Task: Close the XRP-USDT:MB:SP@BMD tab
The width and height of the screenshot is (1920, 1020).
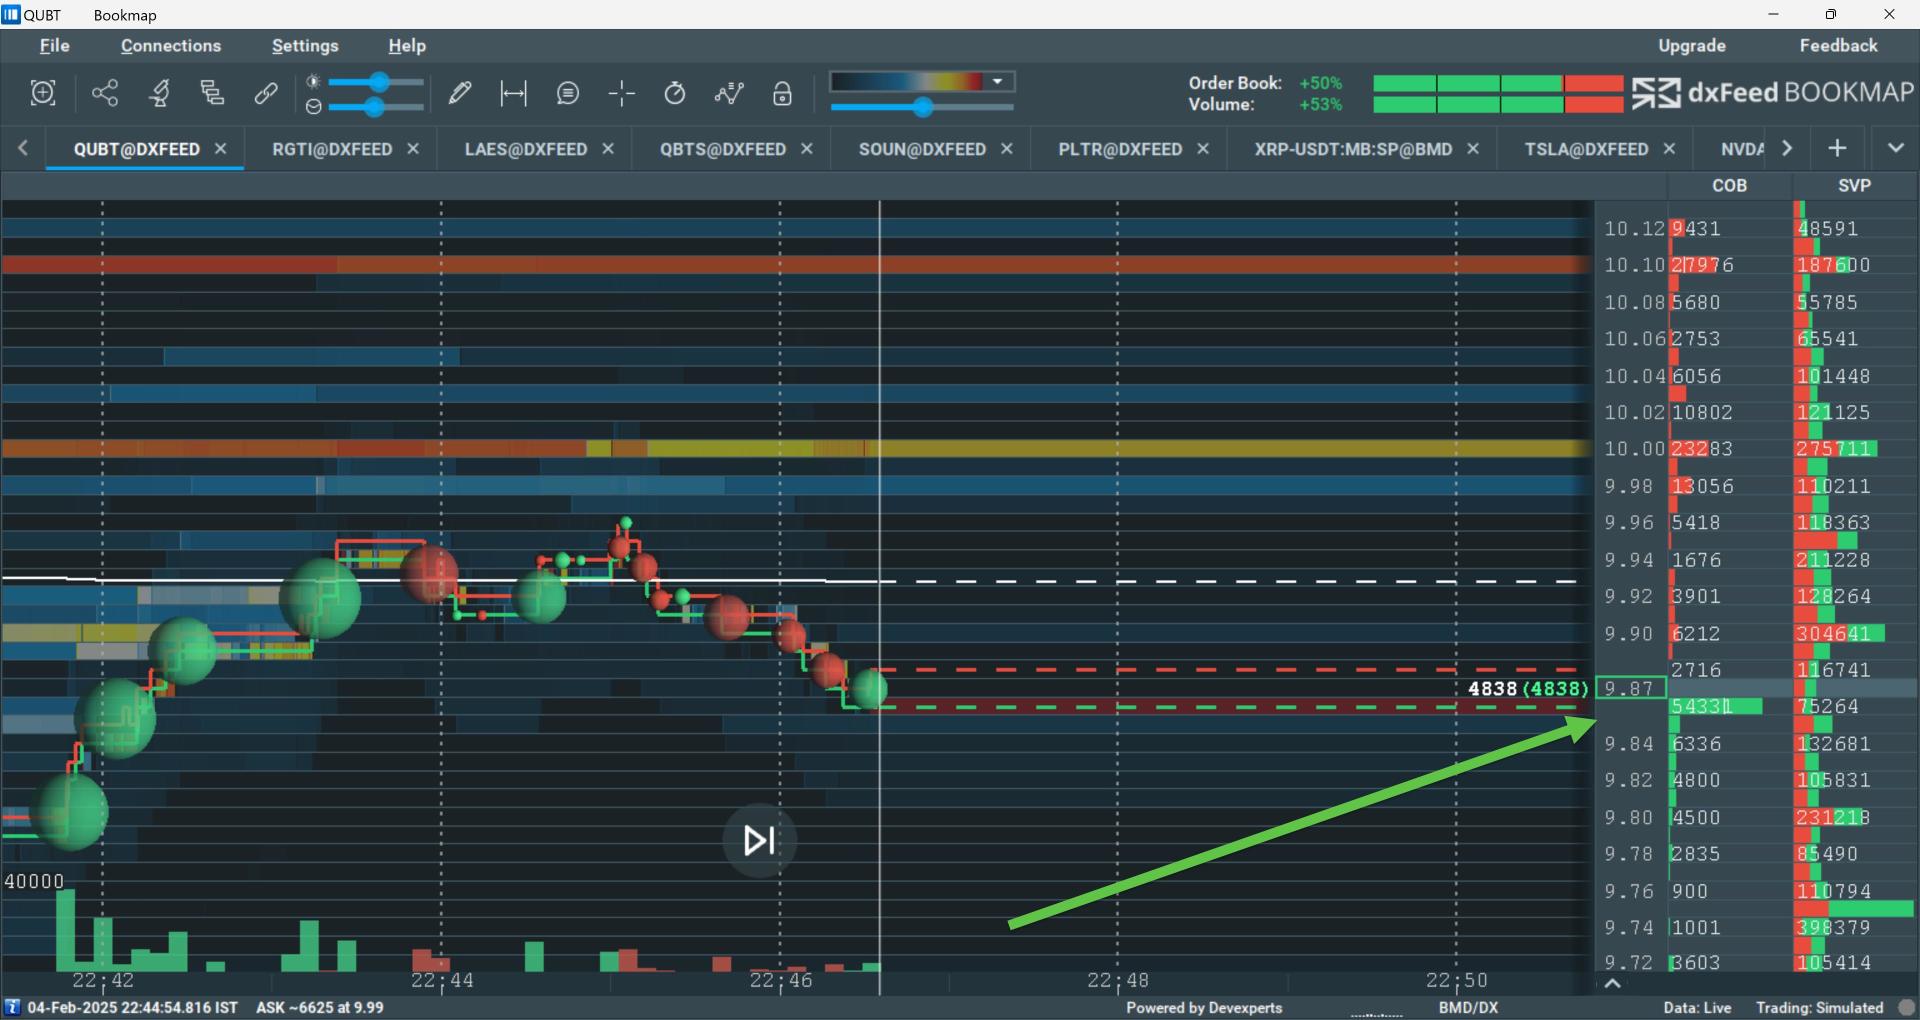Action: pyautogui.click(x=1473, y=148)
